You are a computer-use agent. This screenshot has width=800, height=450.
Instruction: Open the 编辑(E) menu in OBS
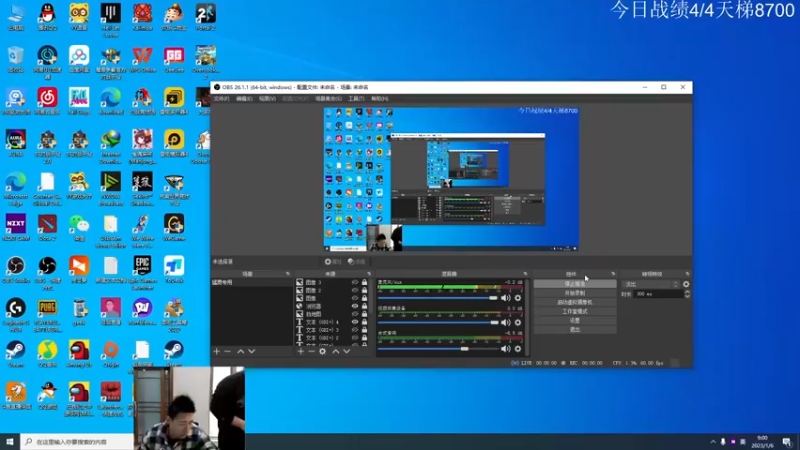(244, 98)
